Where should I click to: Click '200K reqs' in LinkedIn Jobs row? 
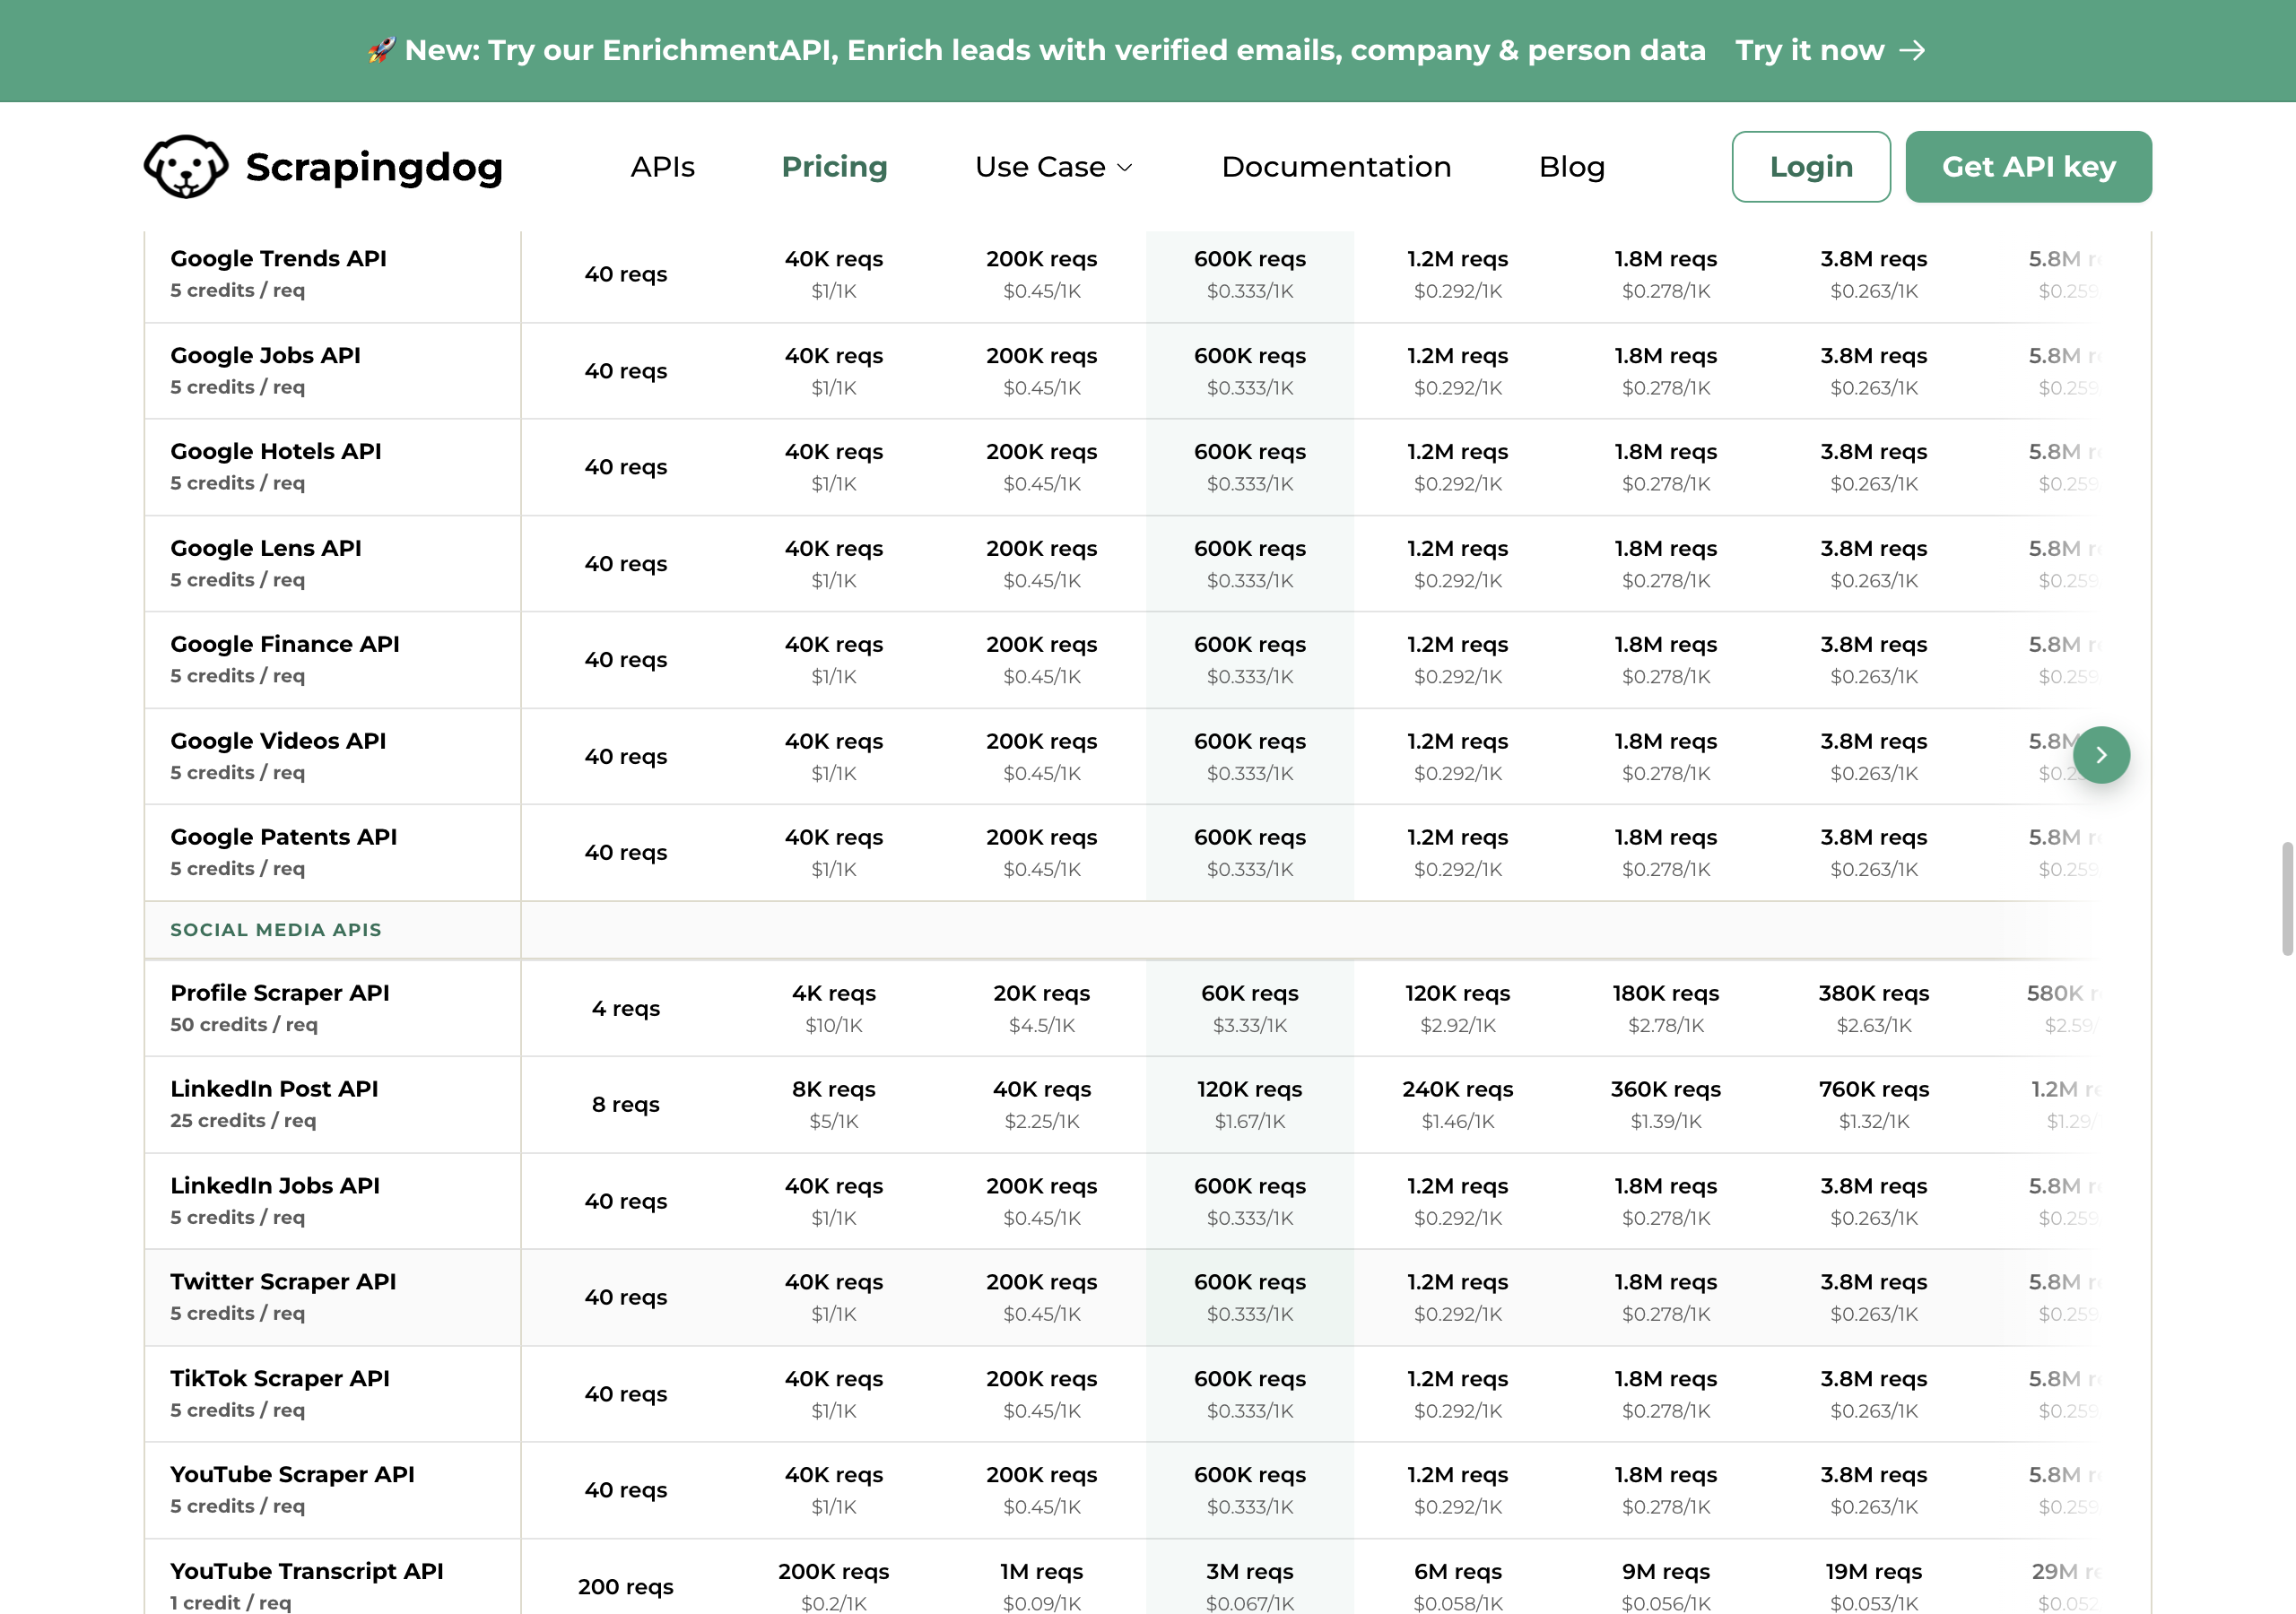(1042, 1187)
